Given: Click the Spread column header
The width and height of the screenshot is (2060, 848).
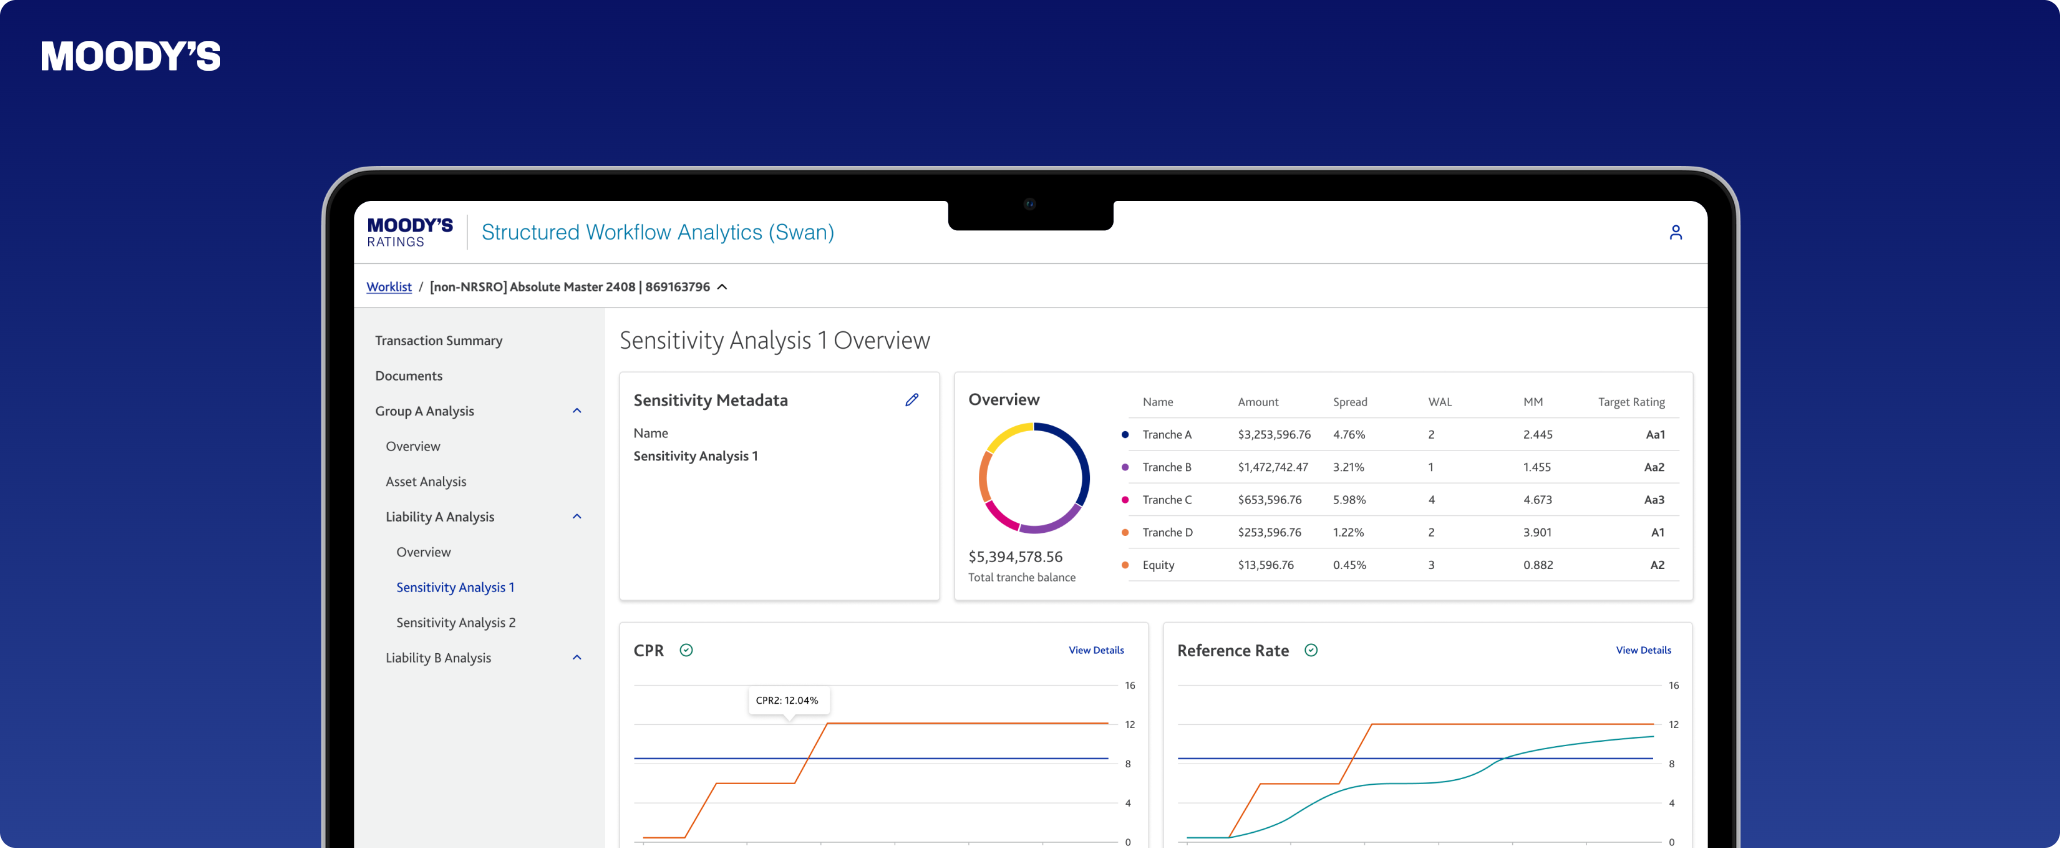Looking at the screenshot, I should [1350, 402].
